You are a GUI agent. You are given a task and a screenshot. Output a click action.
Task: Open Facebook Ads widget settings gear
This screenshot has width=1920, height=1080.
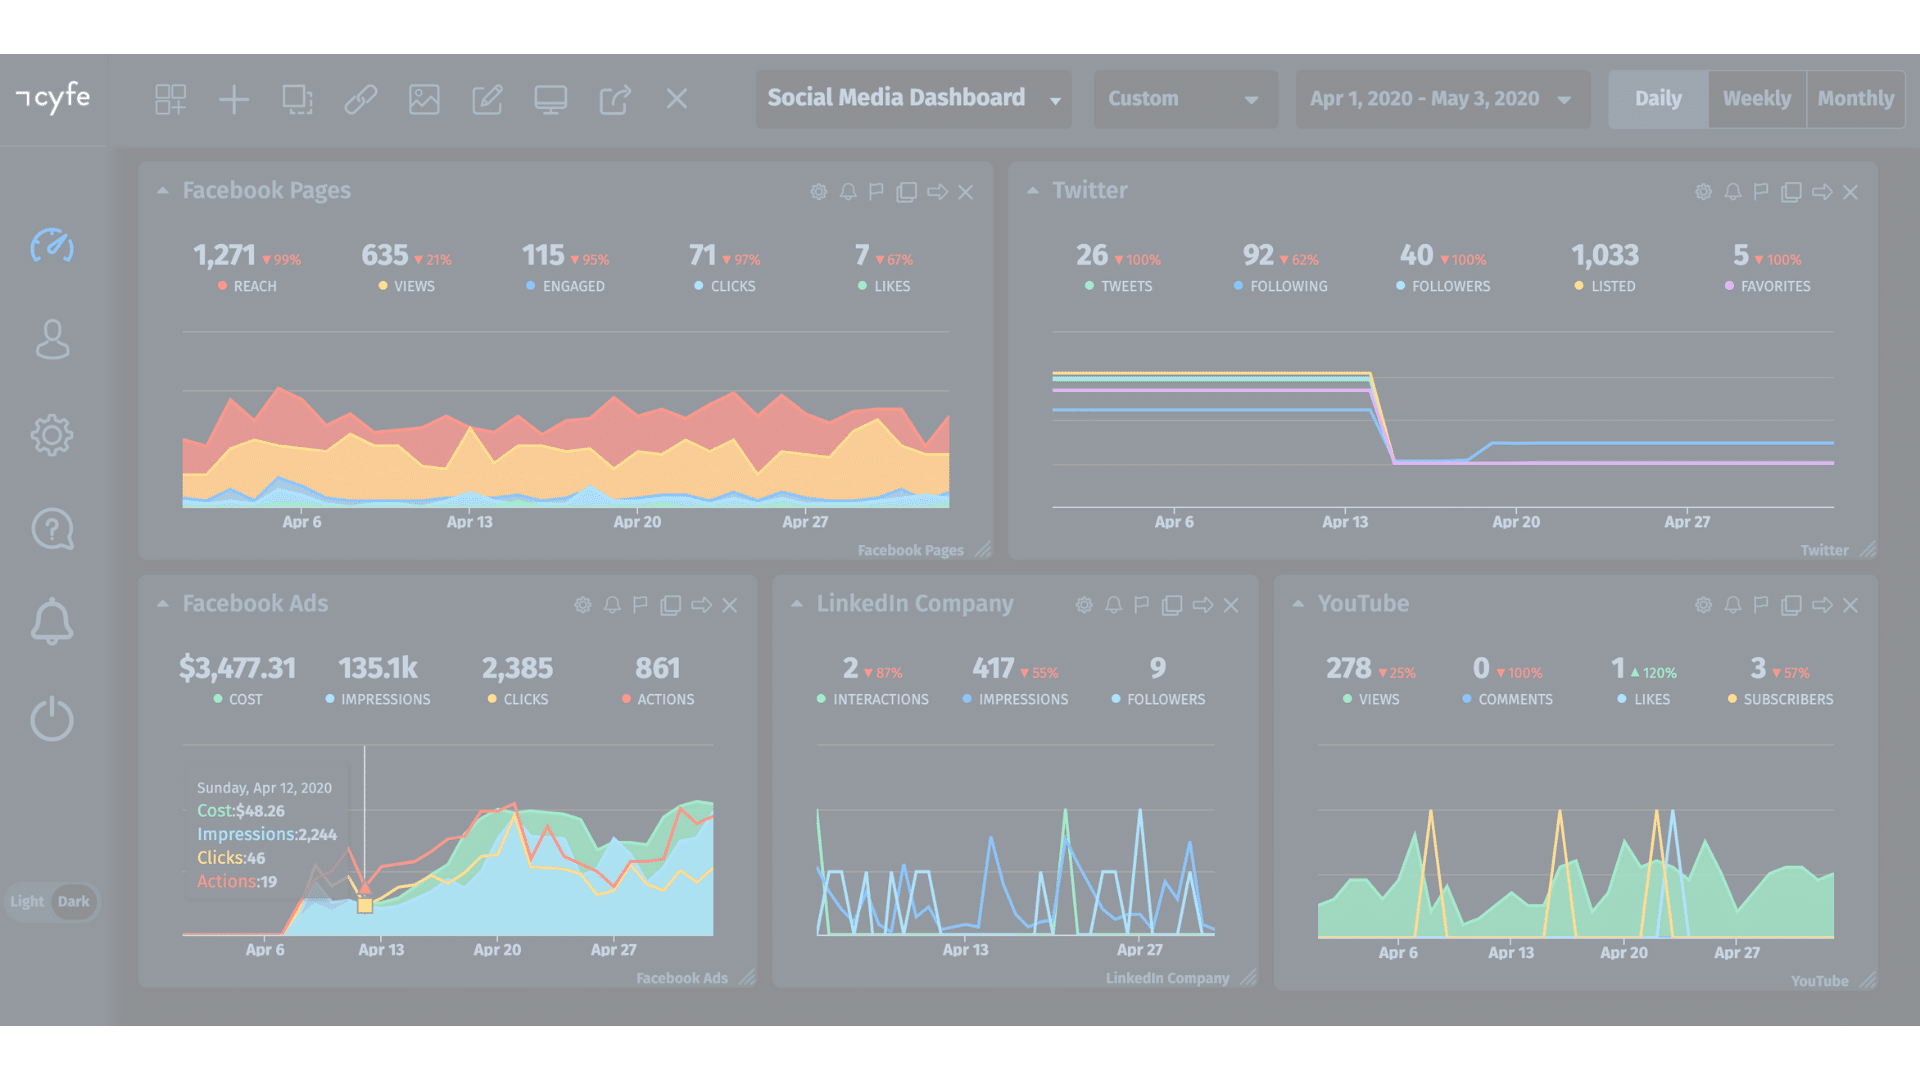coord(583,605)
